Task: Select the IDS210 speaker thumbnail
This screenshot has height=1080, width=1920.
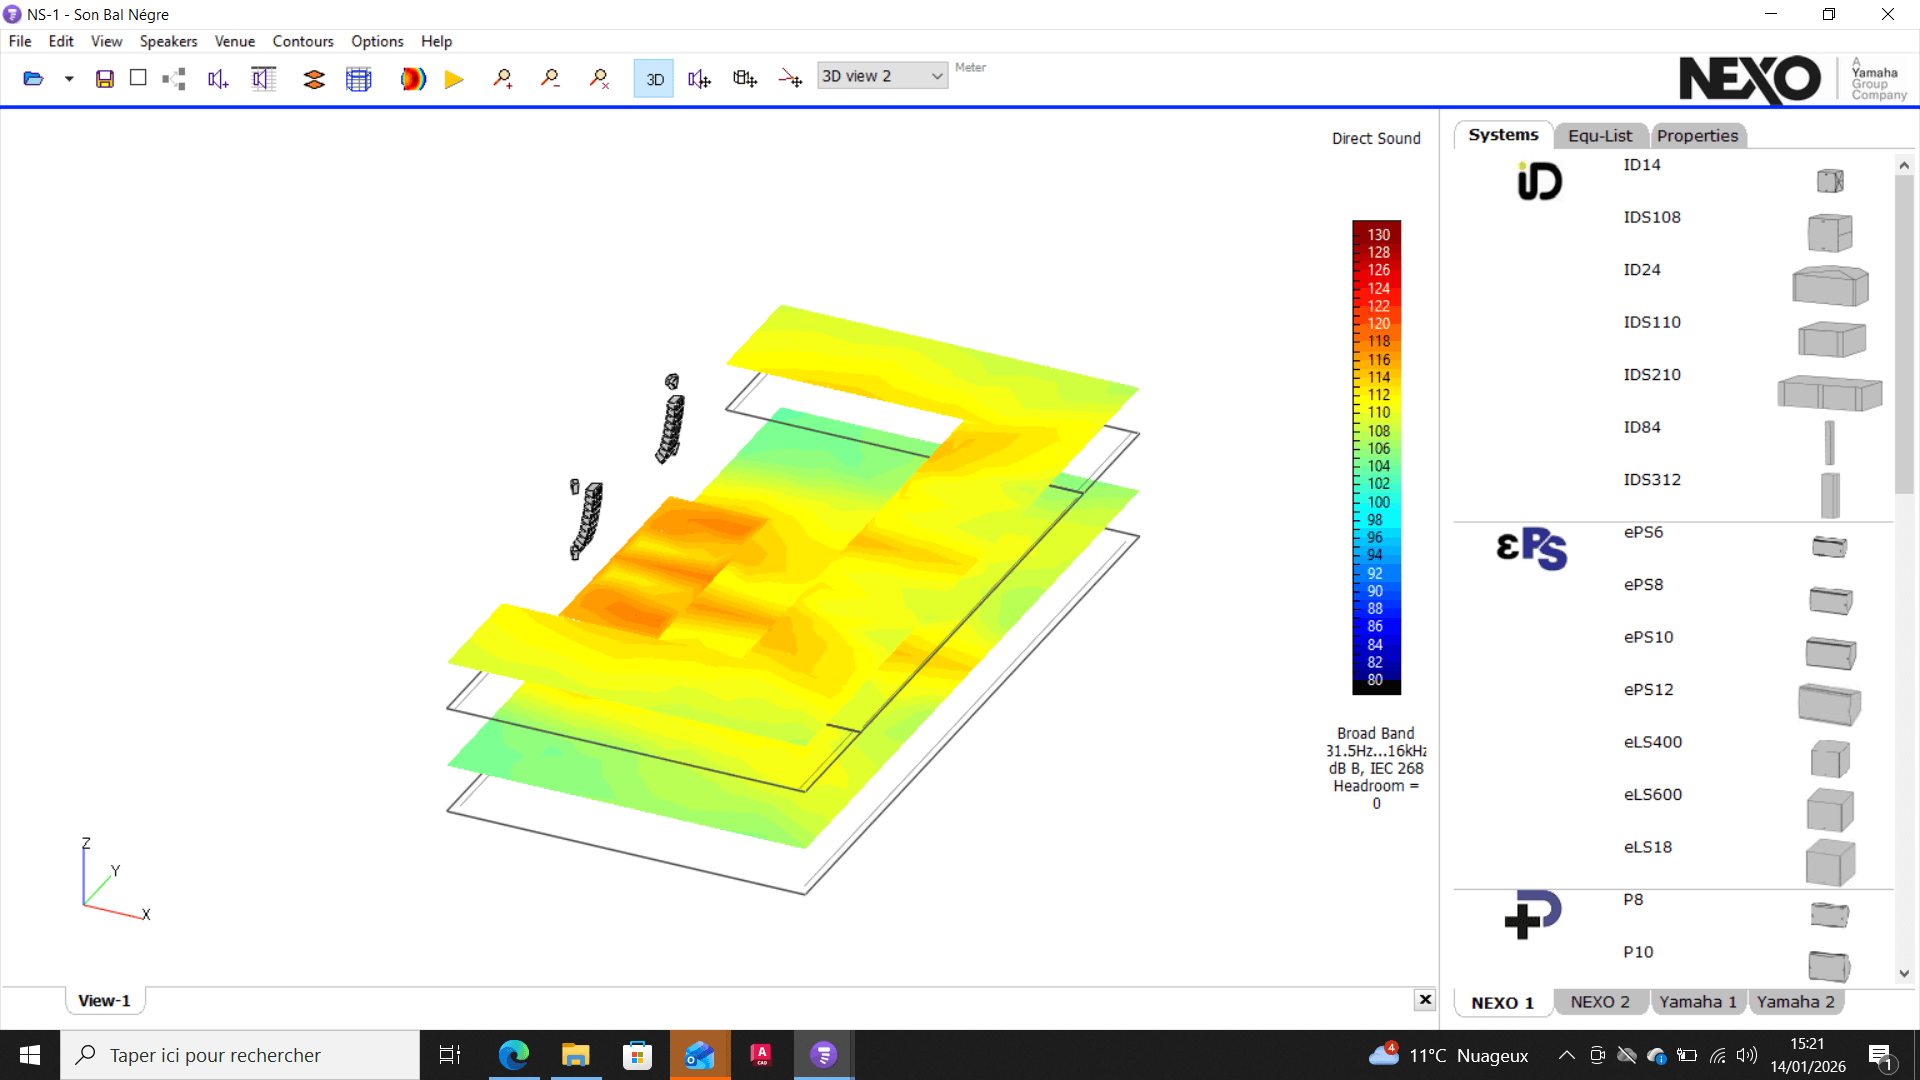Action: pos(1830,393)
